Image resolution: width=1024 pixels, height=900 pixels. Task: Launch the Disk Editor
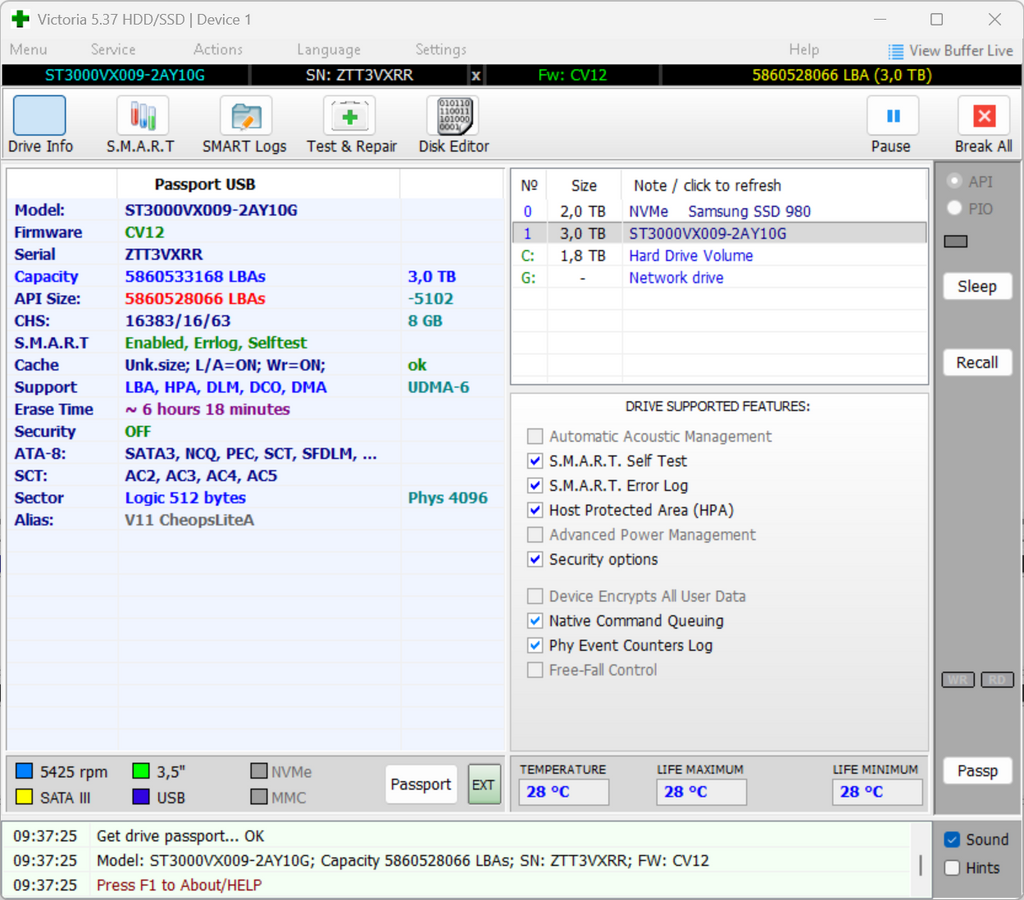tap(454, 124)
